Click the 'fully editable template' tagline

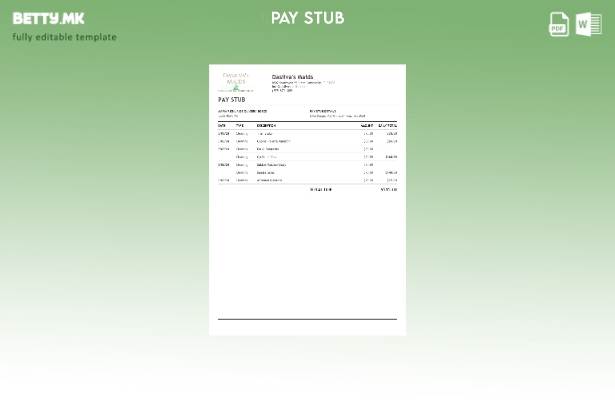(64, 37)
